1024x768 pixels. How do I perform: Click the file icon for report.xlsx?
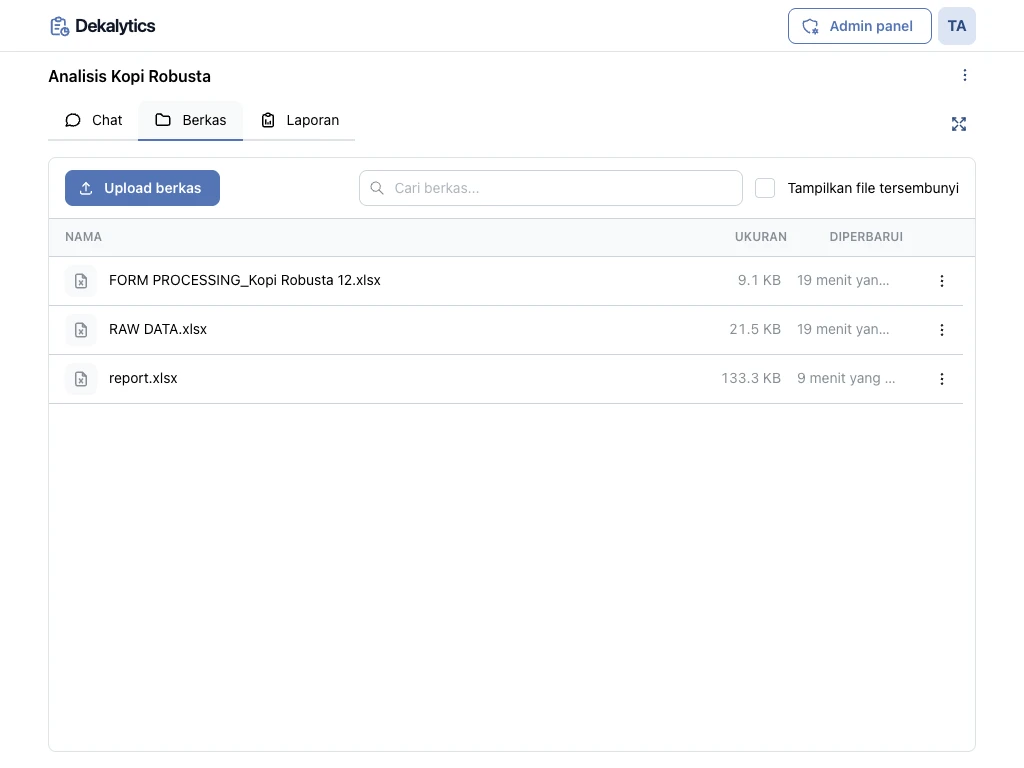pos(81,379)
